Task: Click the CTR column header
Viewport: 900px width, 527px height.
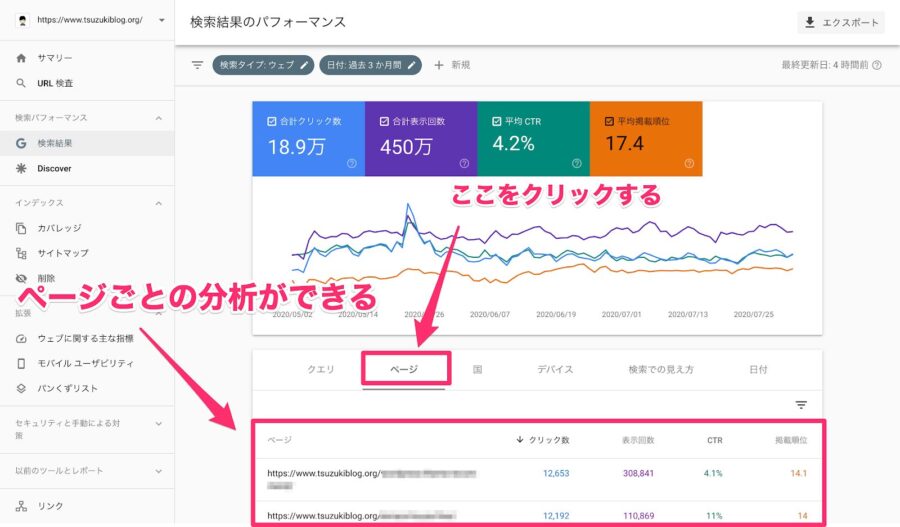Action: point(715,440)
